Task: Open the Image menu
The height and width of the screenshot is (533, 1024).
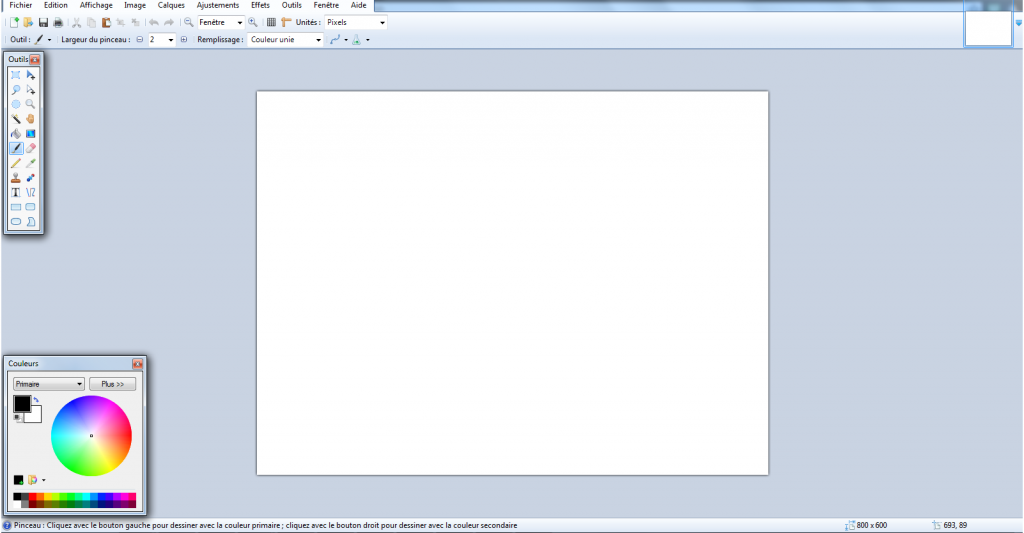Action: point(135,5)
